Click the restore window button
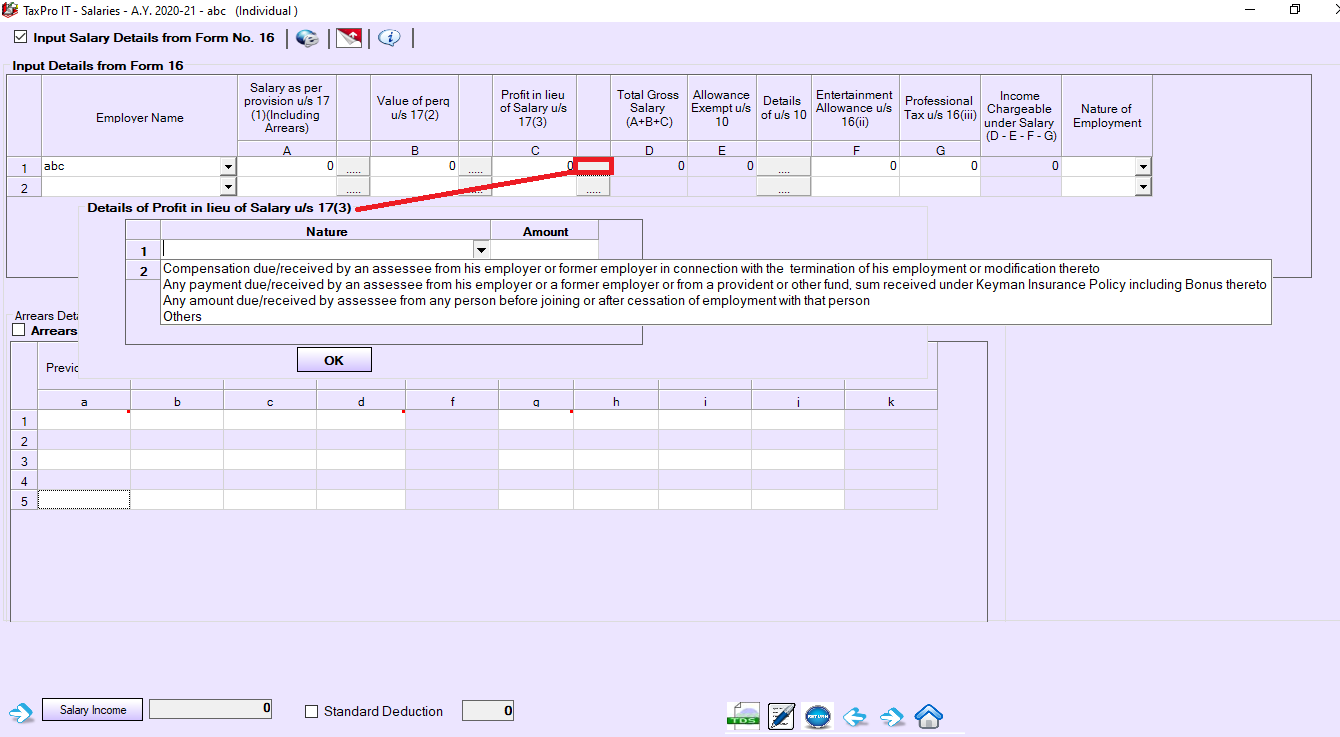The height and width of the screenshot is (737, 1340). (1295, 9)
